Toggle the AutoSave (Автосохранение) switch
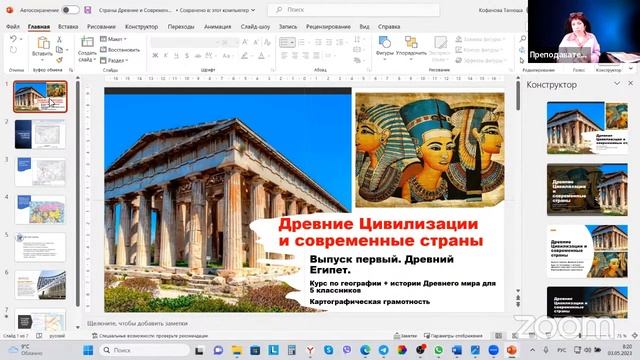Image resolution: width=640 pixels, height=360 pixels. (71, 10)
